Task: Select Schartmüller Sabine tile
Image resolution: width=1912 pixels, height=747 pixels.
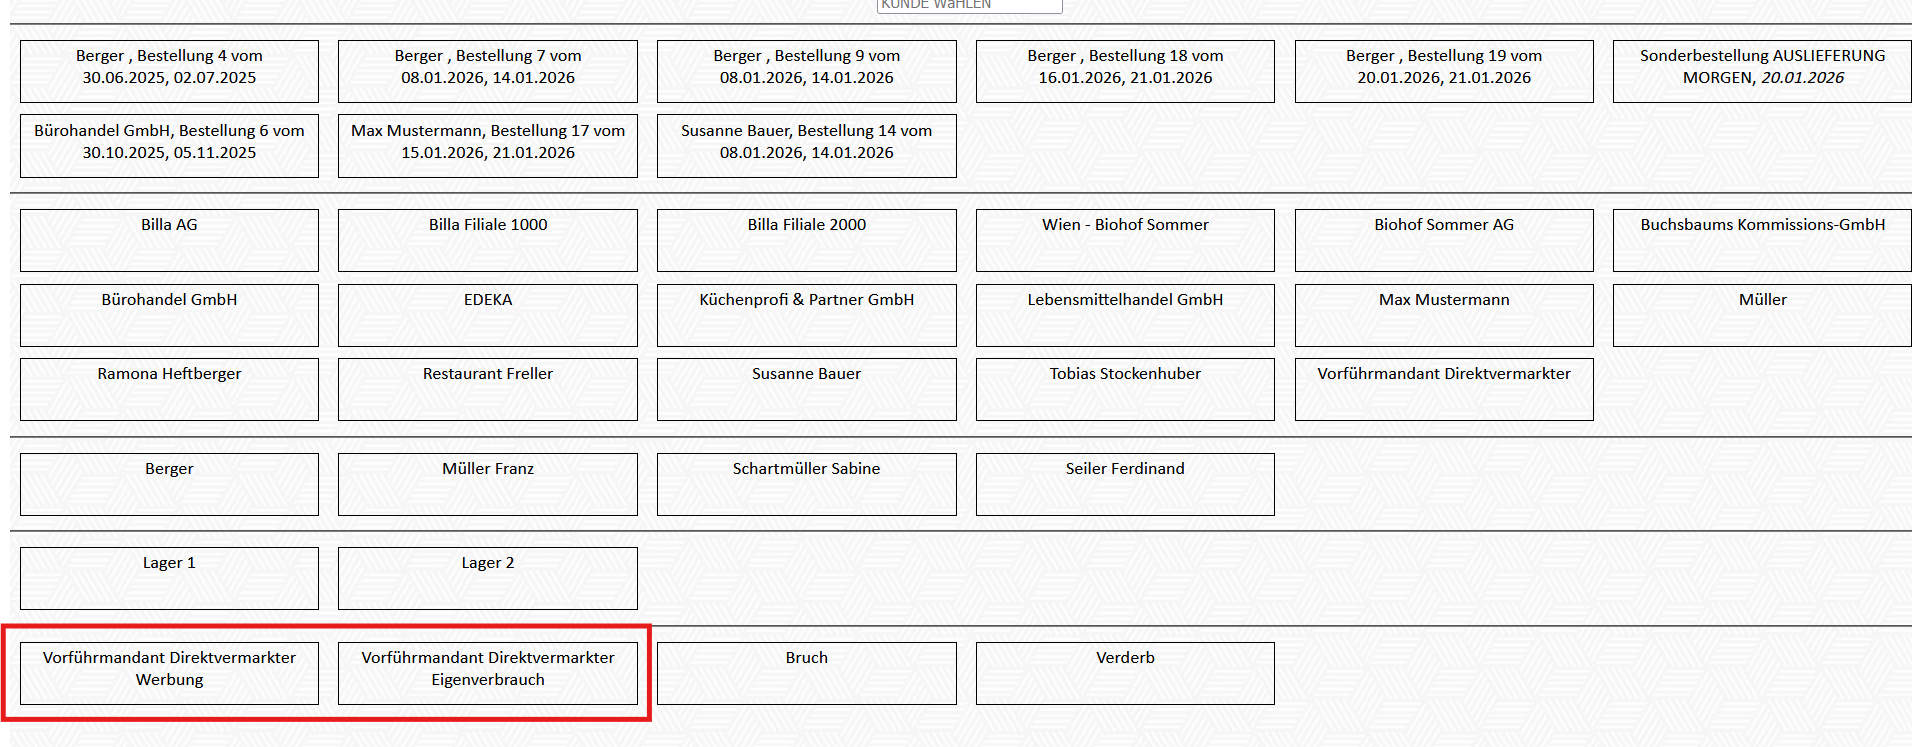Action: pyautogui.click(x=806, y=484)
